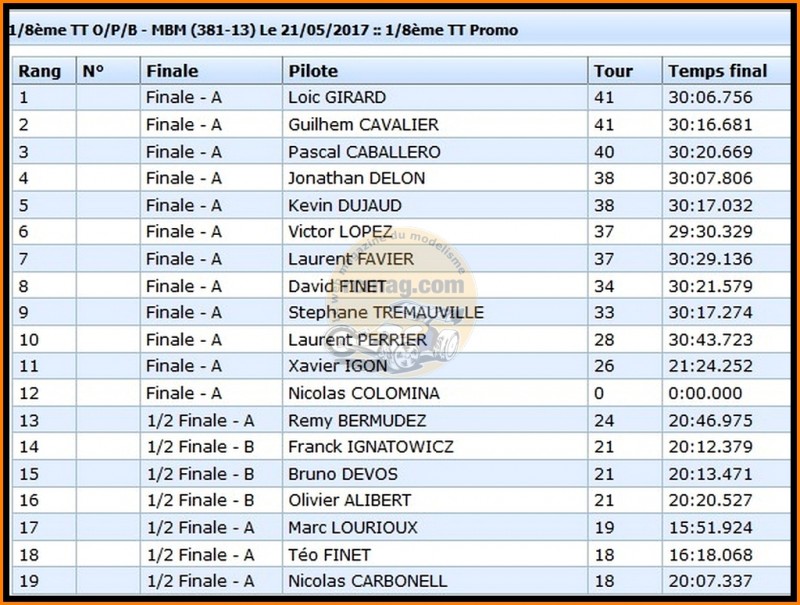Click Pascal CABALLERO's name
Viewport: 800px width, 605px height.
pyautogui.click(x=364, y=152)
